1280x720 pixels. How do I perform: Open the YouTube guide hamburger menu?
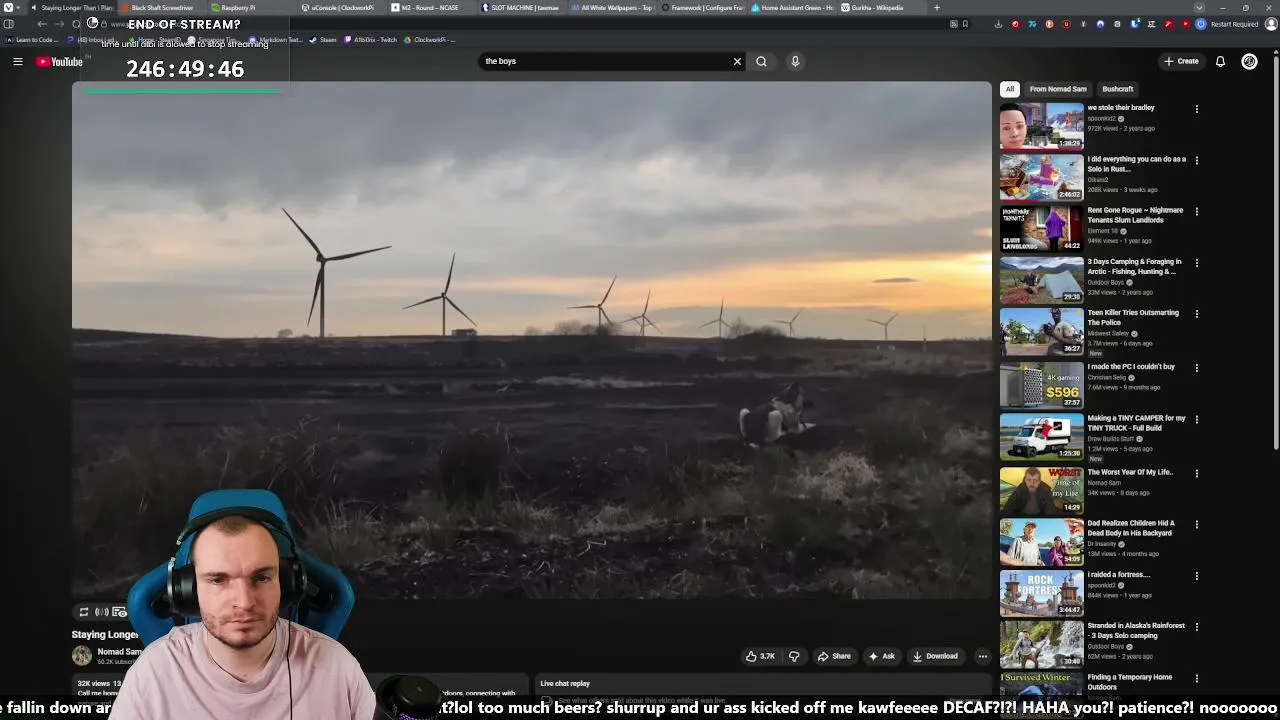[17, 62]
